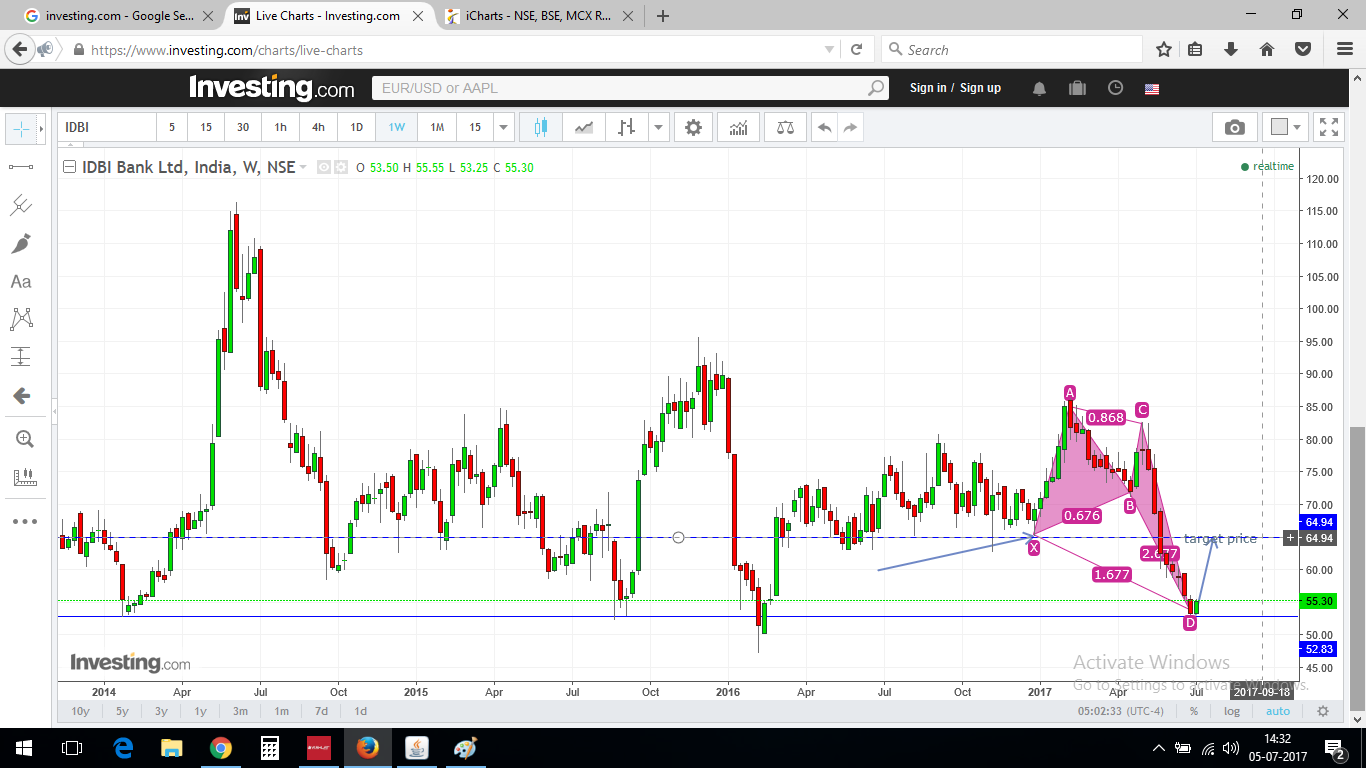Click the measure ruler with candles icon
This screenshot has height=768, width=1366.
24,477
